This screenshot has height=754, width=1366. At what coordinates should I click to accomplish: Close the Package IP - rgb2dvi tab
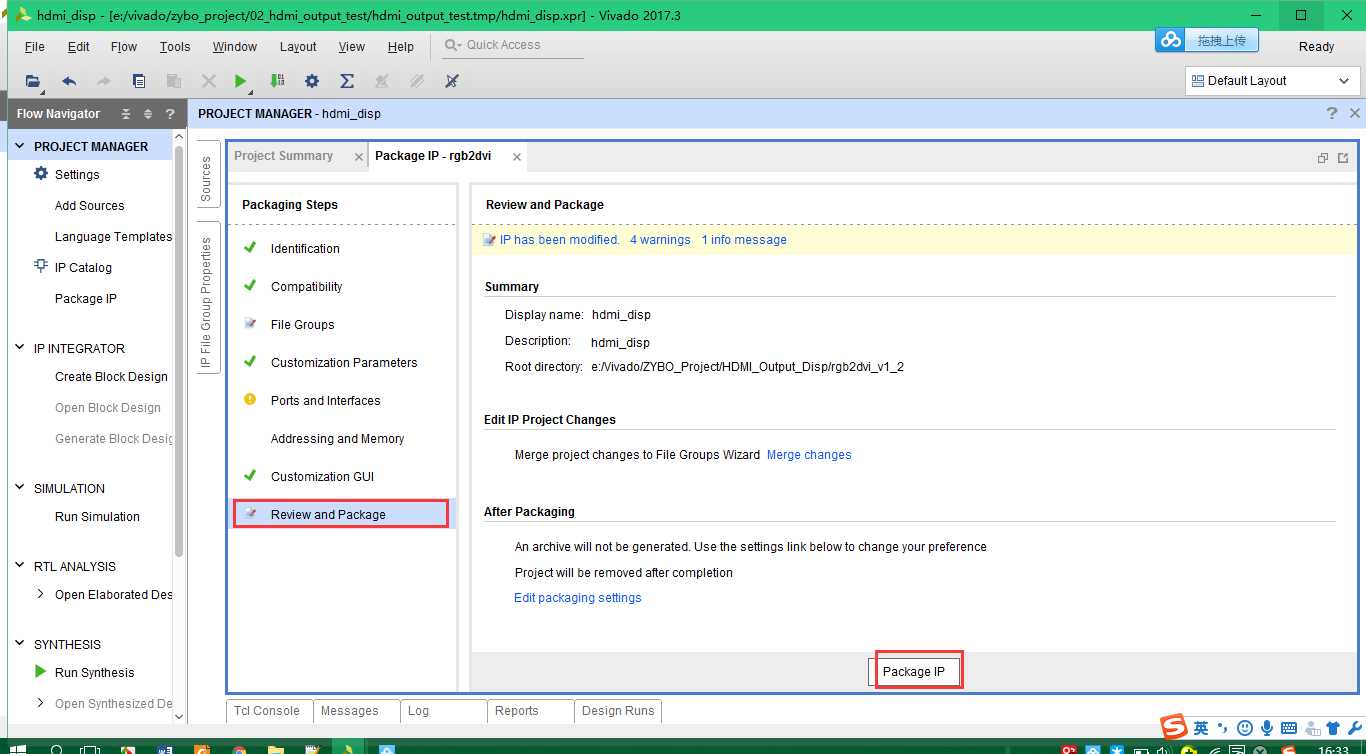coord(517,157)
